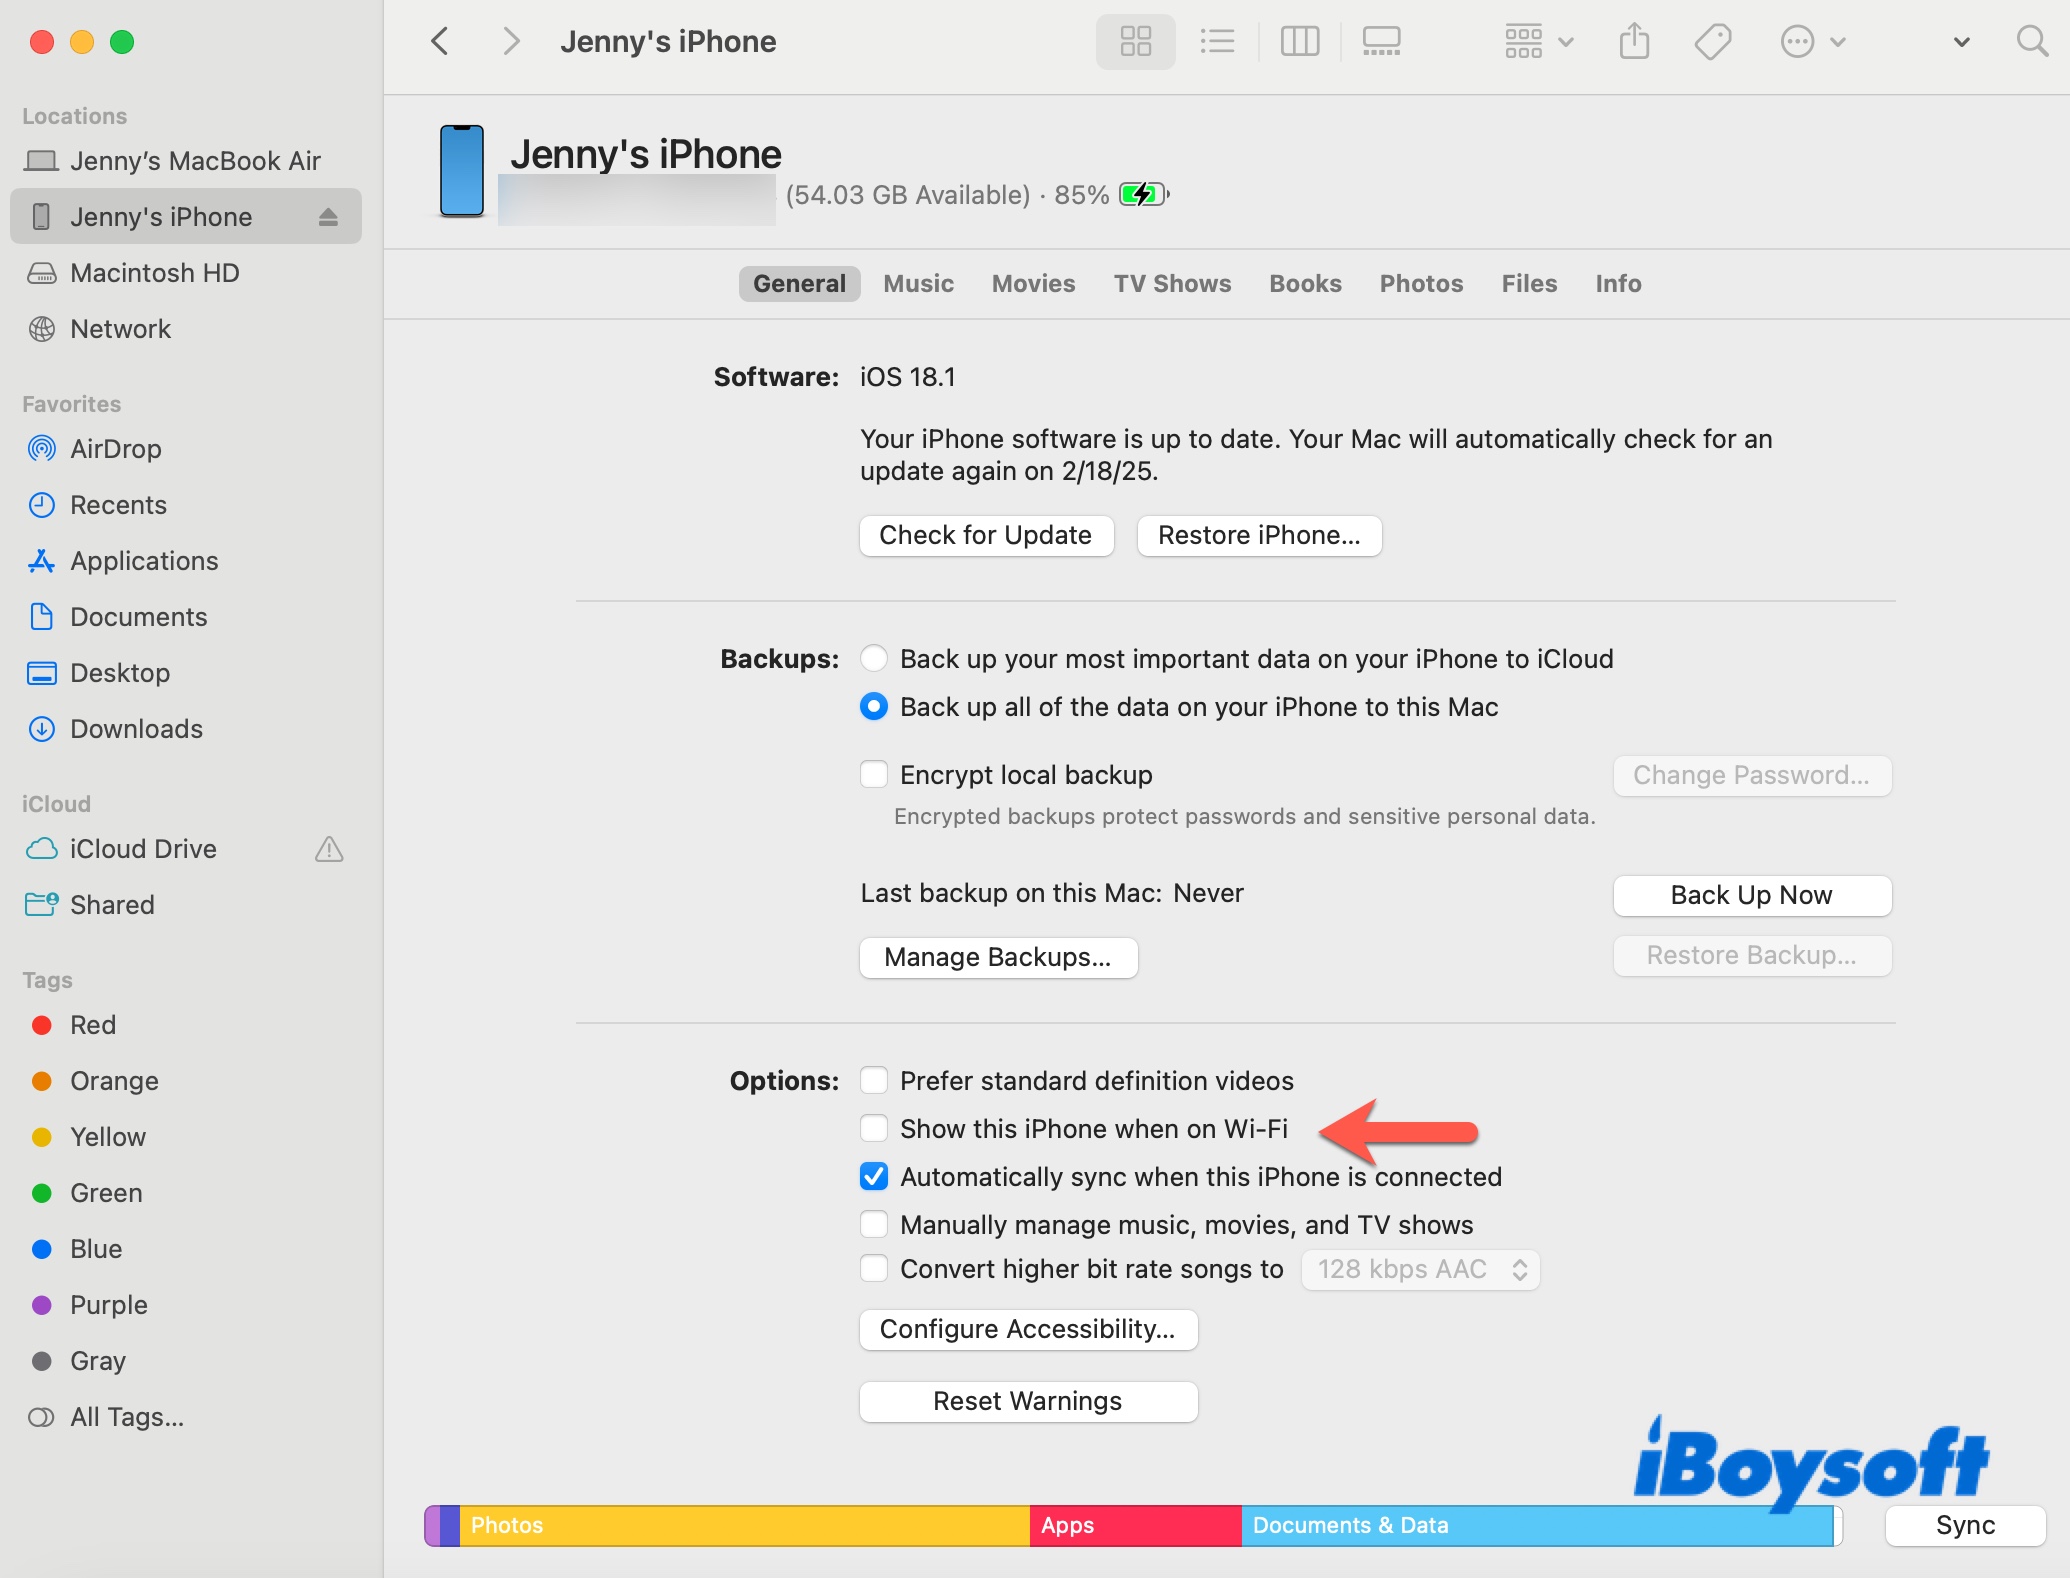Image resolution: width=2070 pixels, height=1578 pixels.
Task: Go forward with the right chevron
Action: 511,41
